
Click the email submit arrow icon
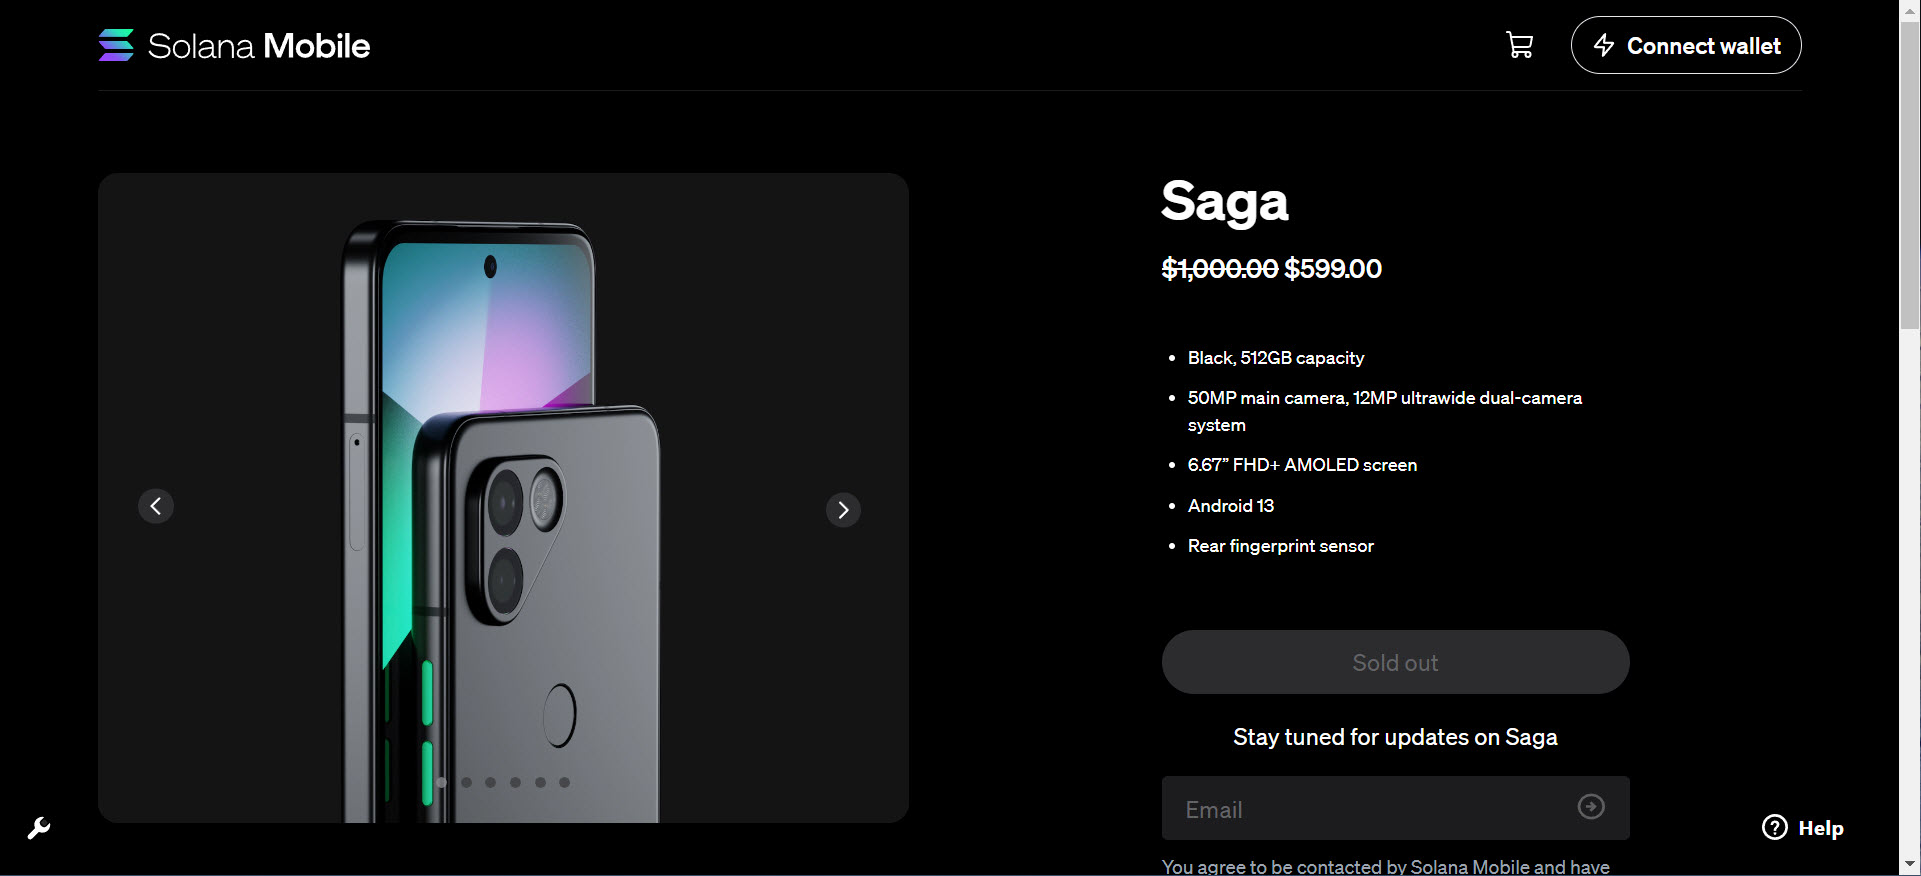click(1590, 807)
